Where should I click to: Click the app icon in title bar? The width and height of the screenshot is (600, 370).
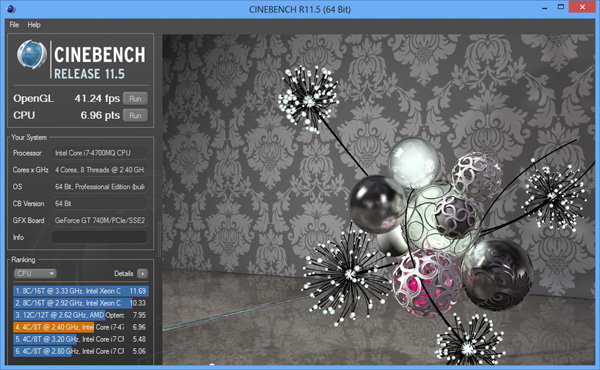[10, 8]
